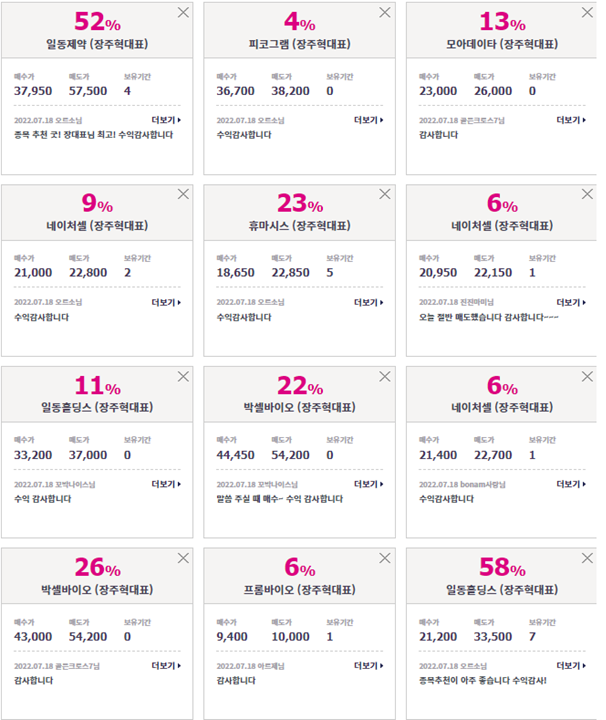Close the 13% 모아데이타 card
Screen dimensions: 606x720
pyautogui.click(x=587, y=12)
